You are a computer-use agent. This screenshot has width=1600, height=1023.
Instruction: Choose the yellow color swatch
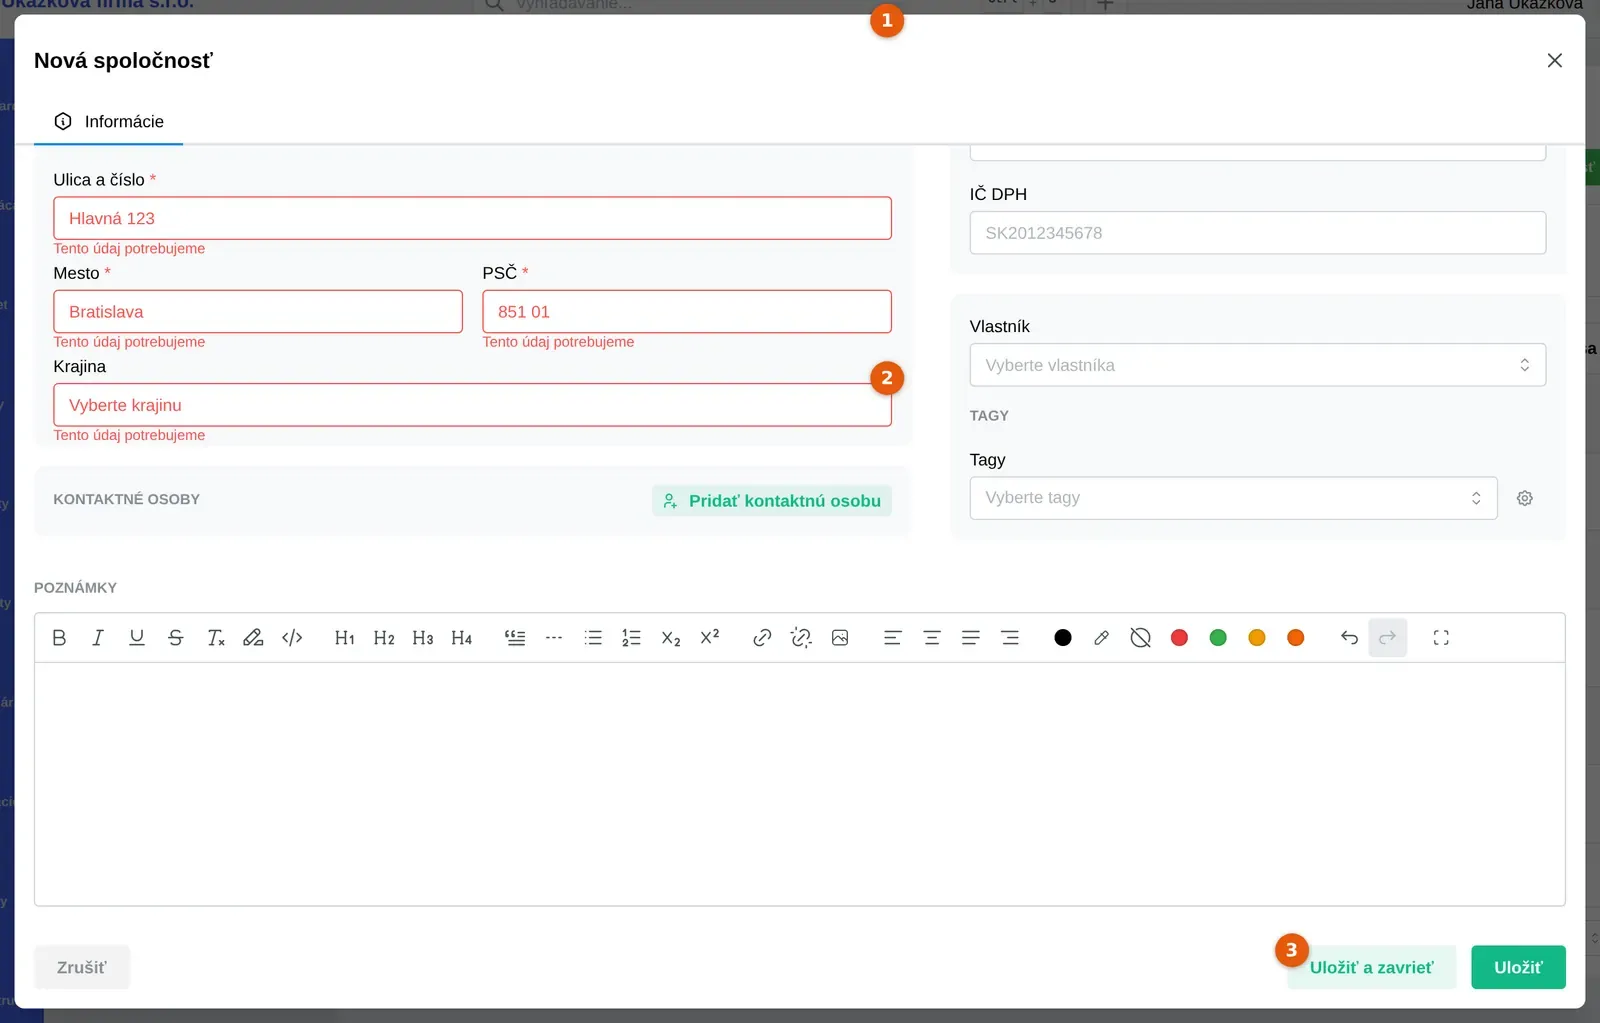[1257, 638]
